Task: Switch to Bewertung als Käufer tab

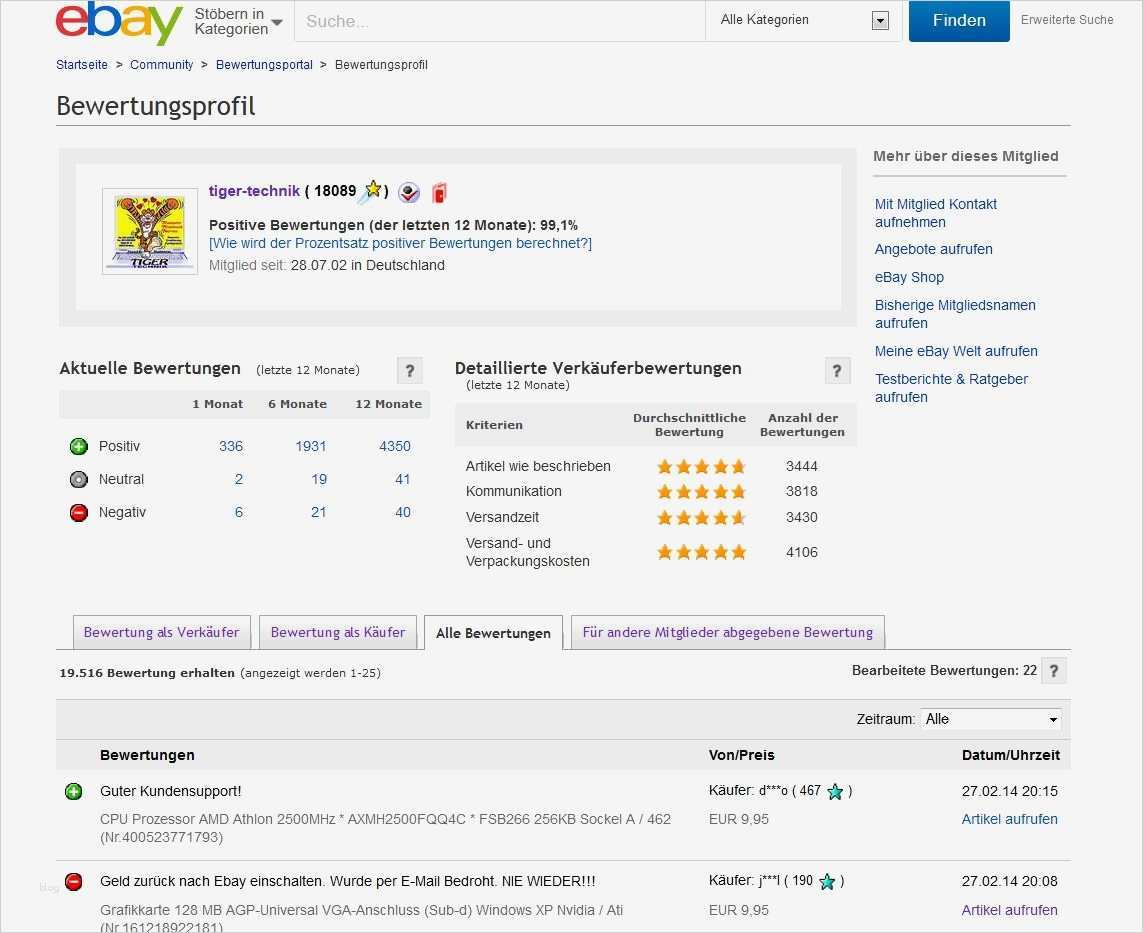Action: [338, 632]
